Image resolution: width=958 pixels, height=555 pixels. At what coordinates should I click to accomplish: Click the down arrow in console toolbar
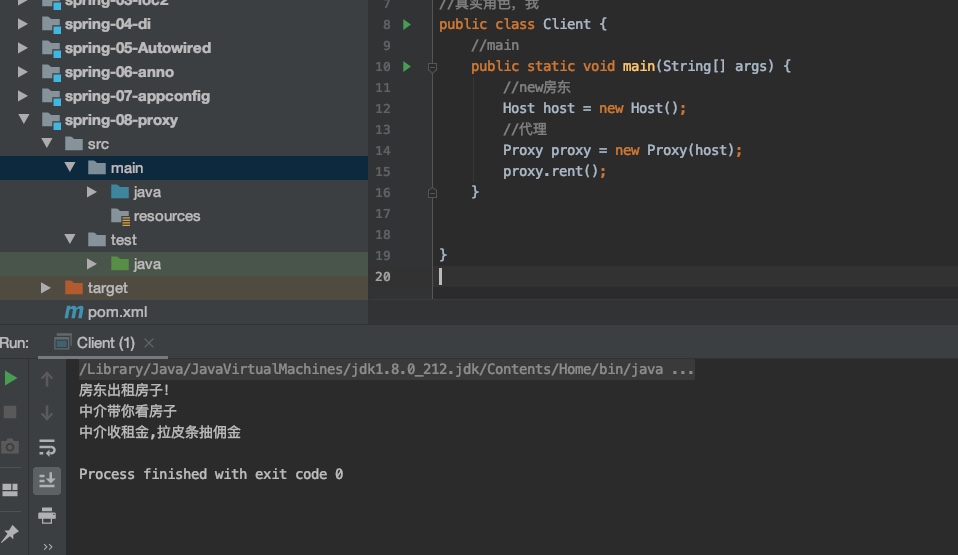pyautogui.click(x=47, y=413)
